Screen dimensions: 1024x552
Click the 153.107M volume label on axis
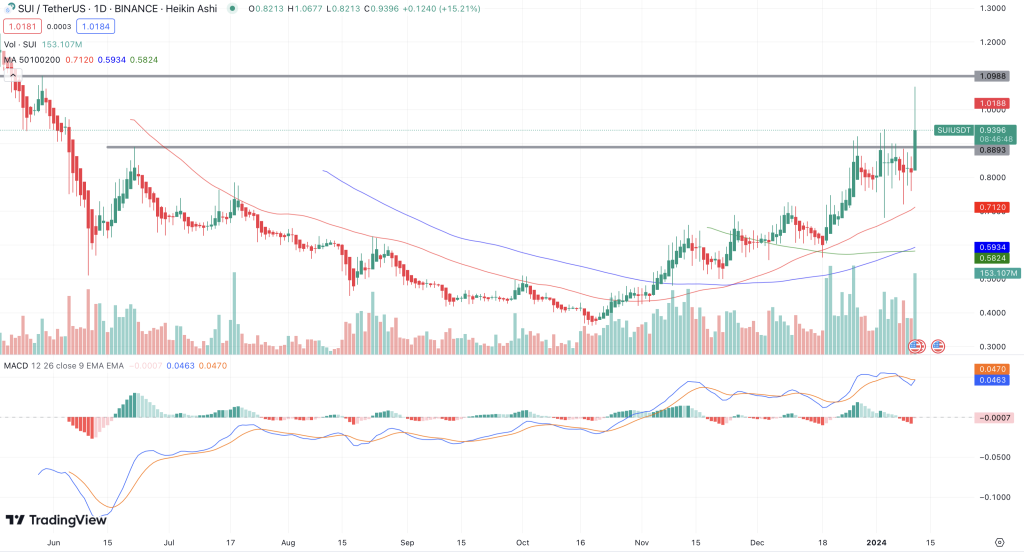[996, 272]
